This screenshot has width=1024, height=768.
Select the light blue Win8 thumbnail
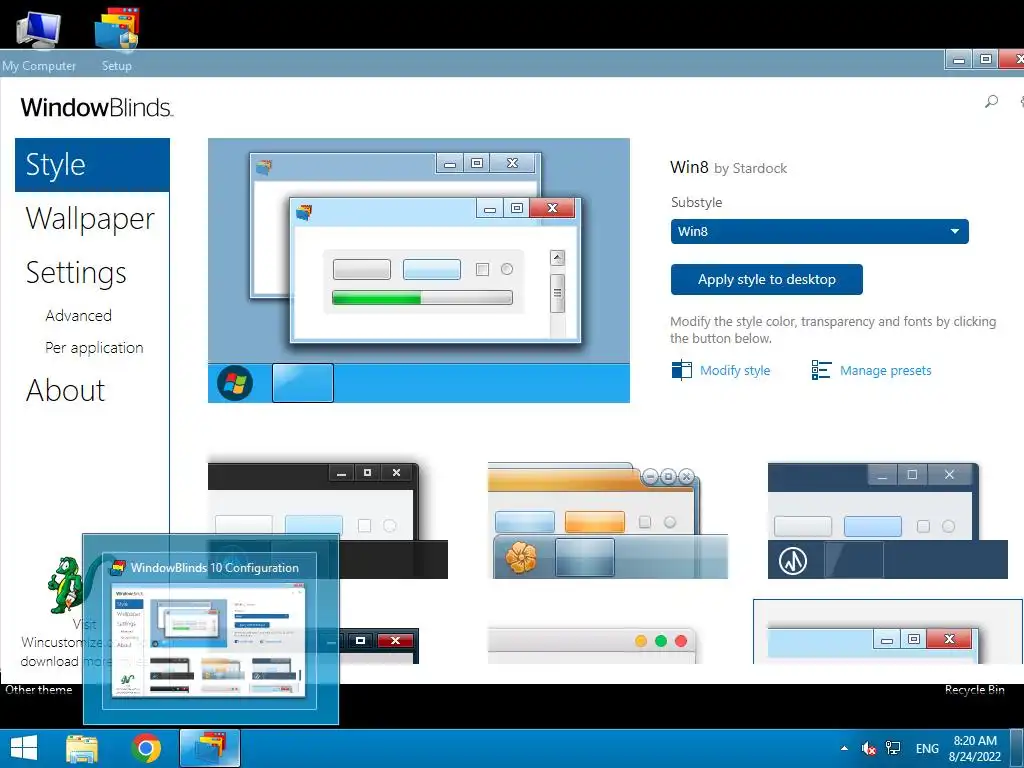pyautogui.click(x=888, y=632)
